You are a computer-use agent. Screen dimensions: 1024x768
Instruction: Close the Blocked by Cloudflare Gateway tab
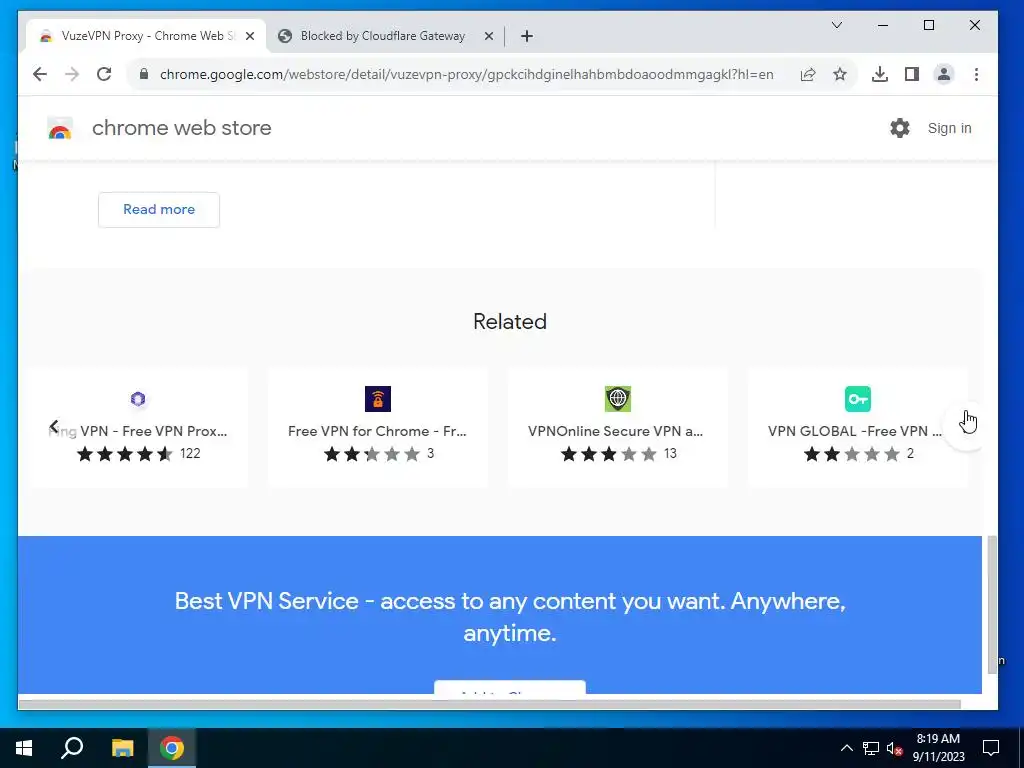point(488,37)
